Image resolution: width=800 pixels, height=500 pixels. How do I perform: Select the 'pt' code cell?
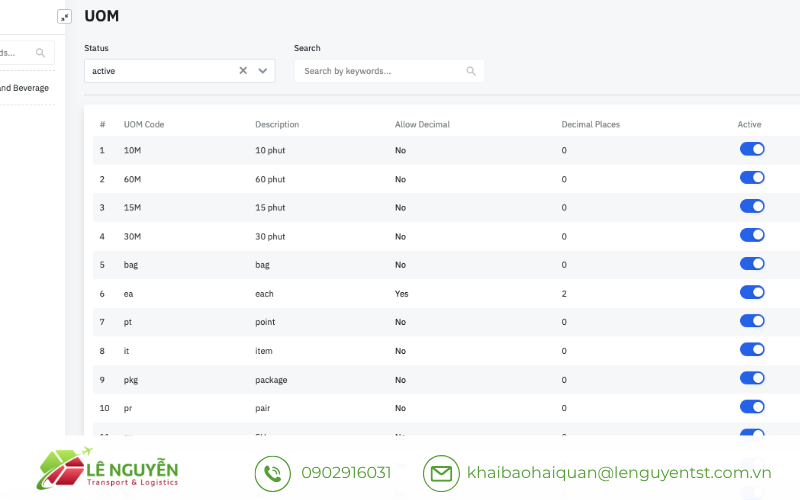point(128,322)
